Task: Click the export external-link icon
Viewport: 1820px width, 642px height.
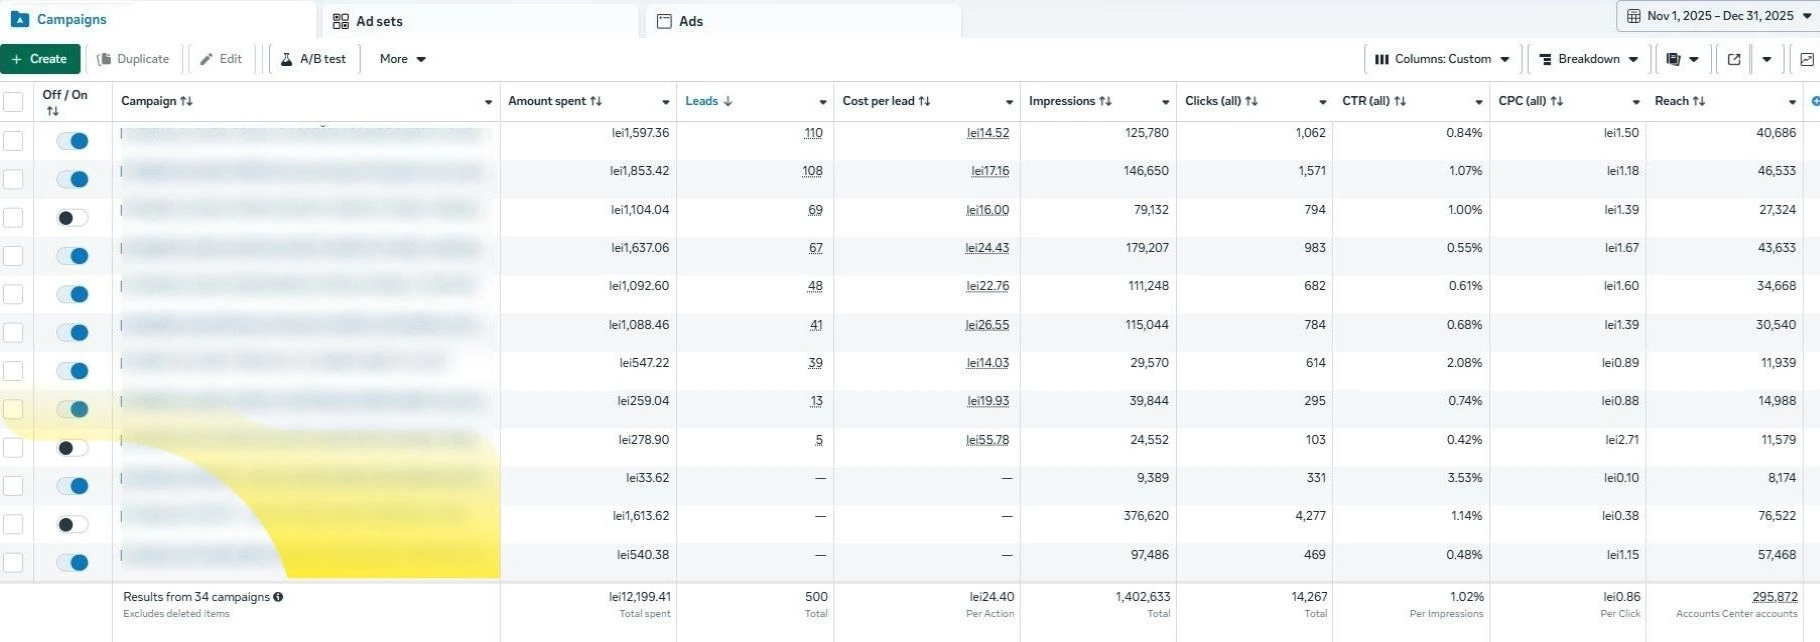Action: 1734,59
